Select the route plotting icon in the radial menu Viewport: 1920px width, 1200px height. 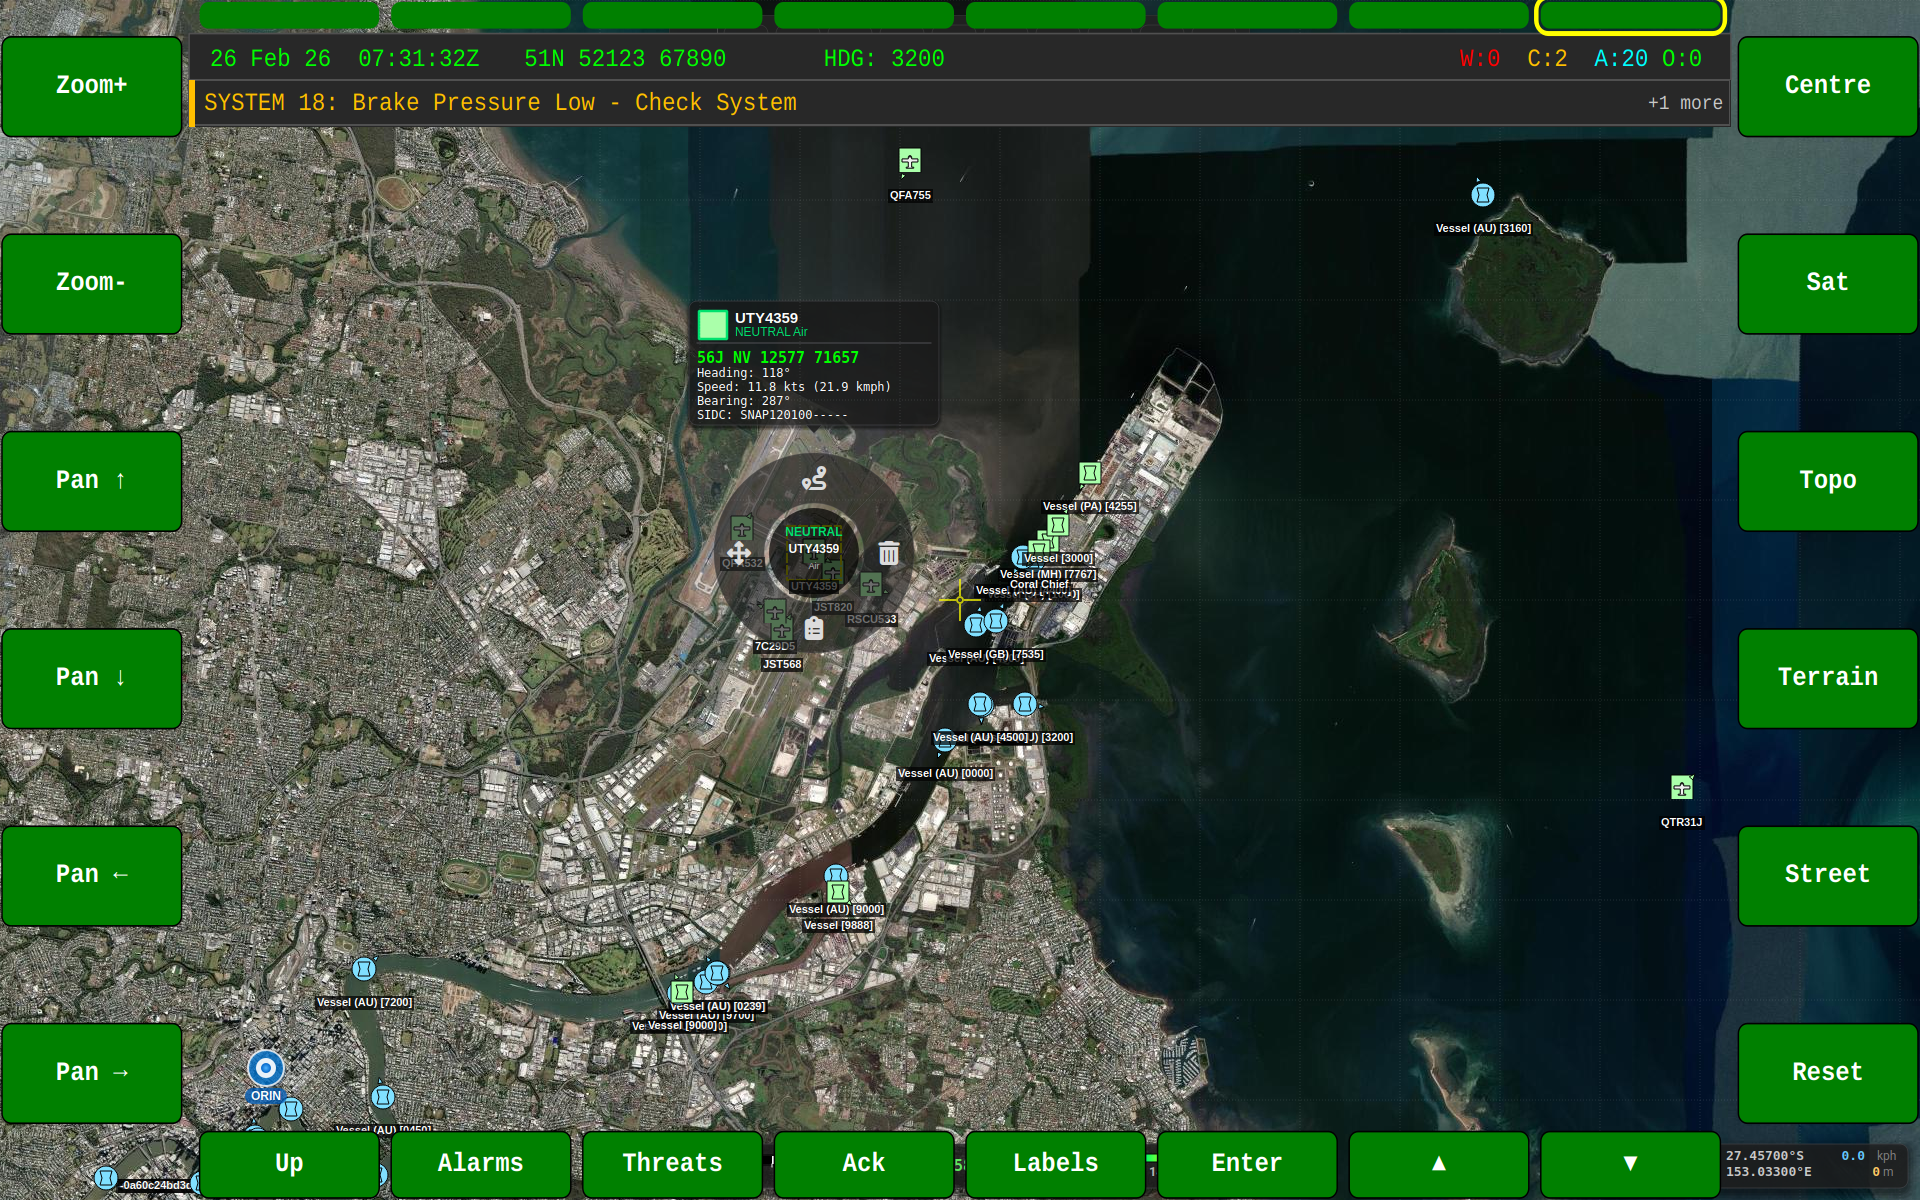pyautogui.click(x=815, y=477)
